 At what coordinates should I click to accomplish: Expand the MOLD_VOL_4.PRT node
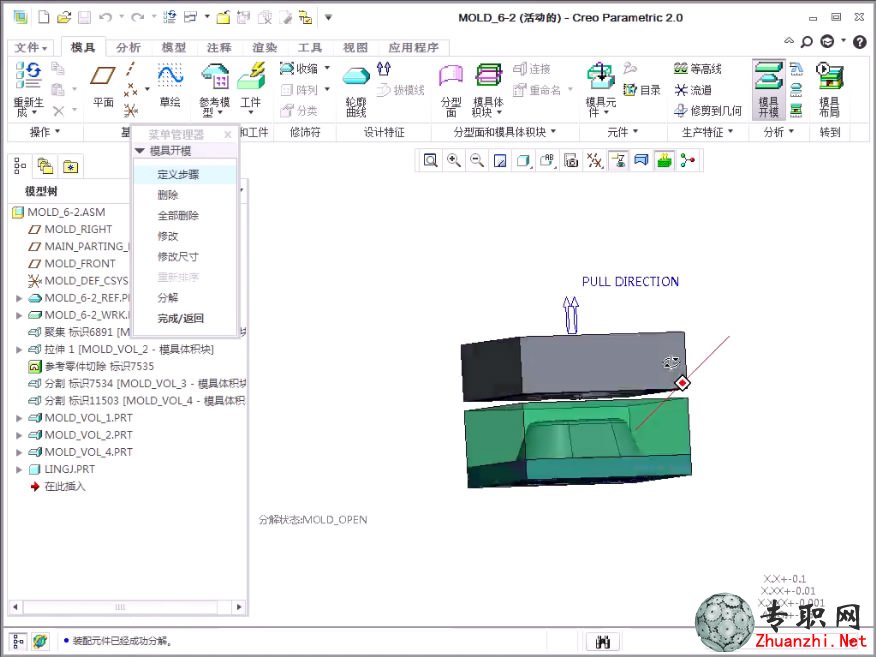[x=19, y=453]
